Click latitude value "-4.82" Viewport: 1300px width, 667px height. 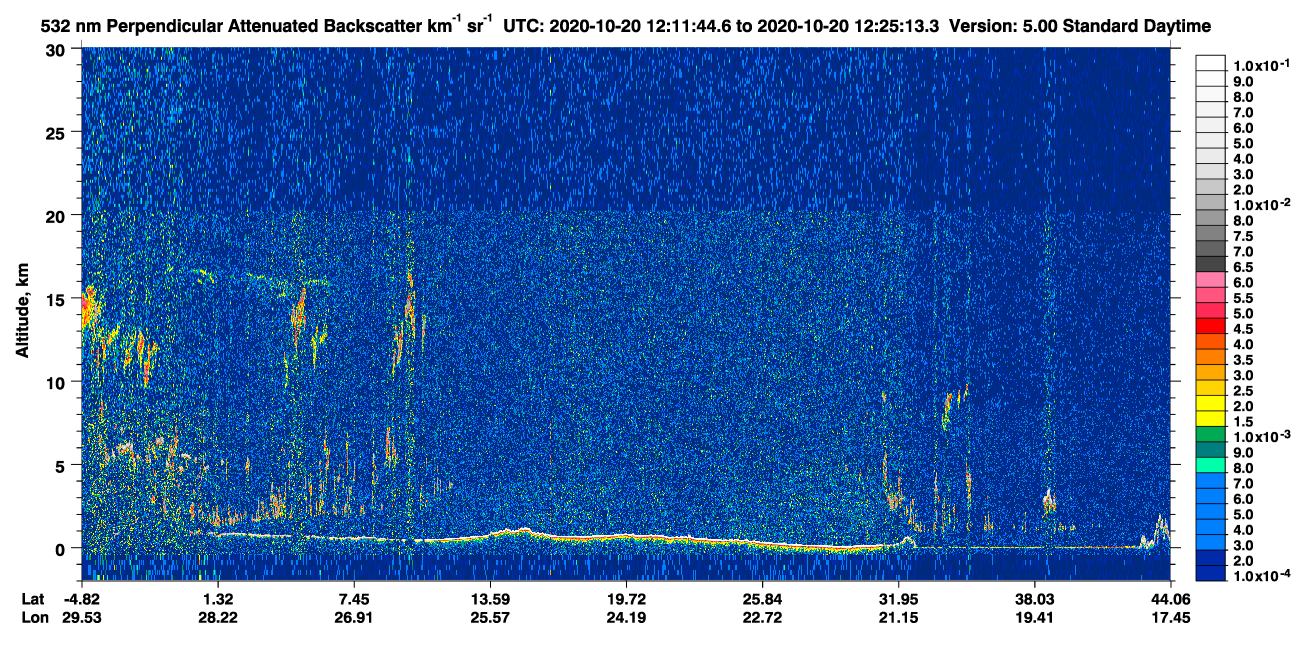[82, 599]
